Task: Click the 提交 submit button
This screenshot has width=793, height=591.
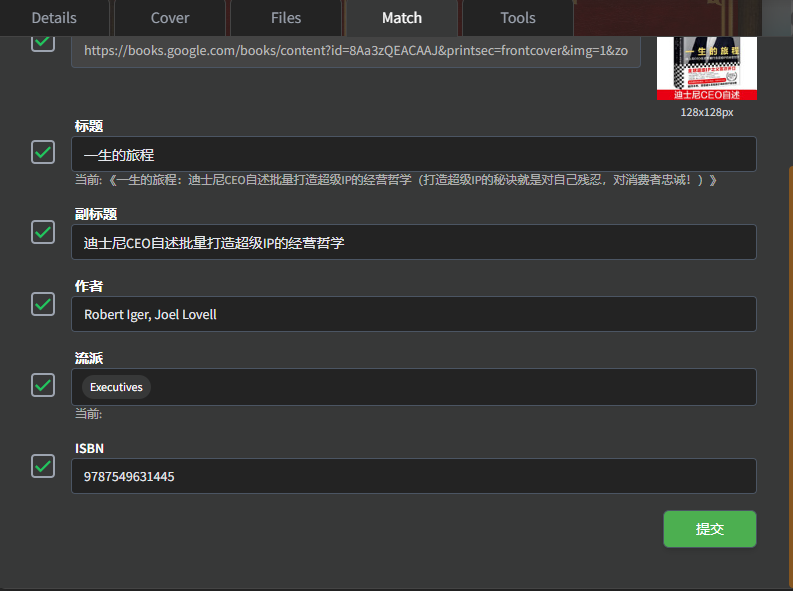Action: (x=709, y=529)
